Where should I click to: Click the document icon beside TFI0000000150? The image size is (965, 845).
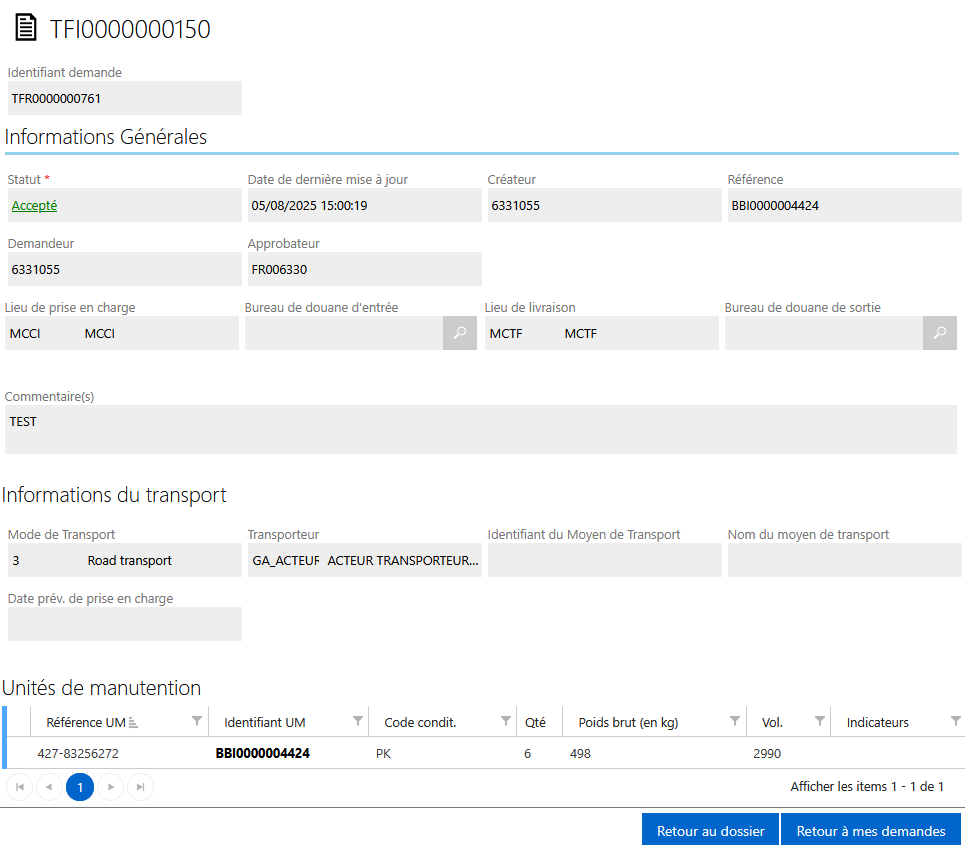click(26, 29)
